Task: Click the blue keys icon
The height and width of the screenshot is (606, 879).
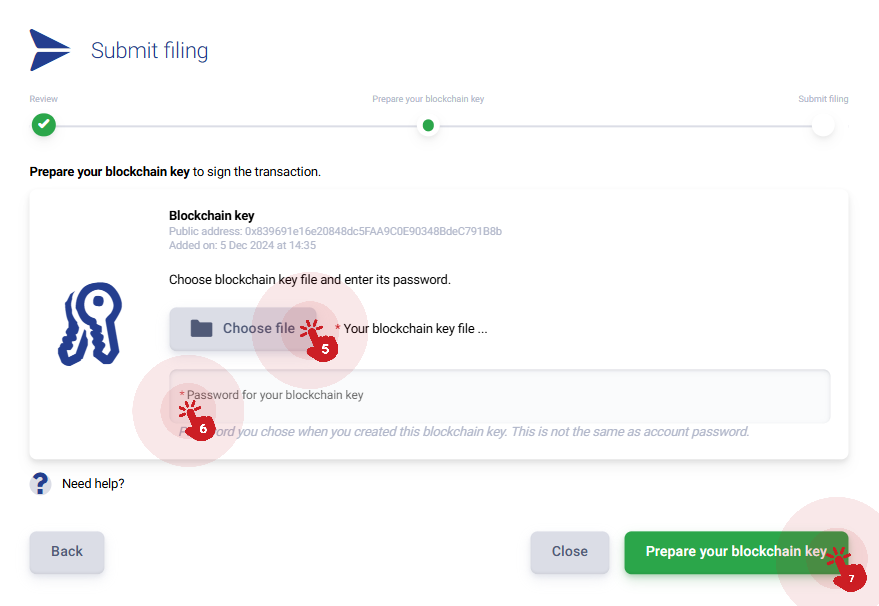Action: [x=90, y=324]
